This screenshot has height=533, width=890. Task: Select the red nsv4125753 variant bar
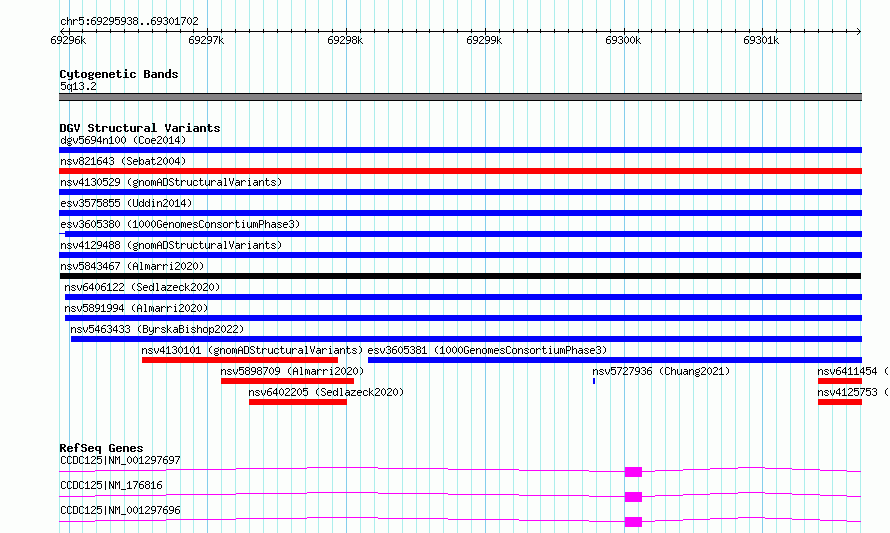click(x=840, y=402)
